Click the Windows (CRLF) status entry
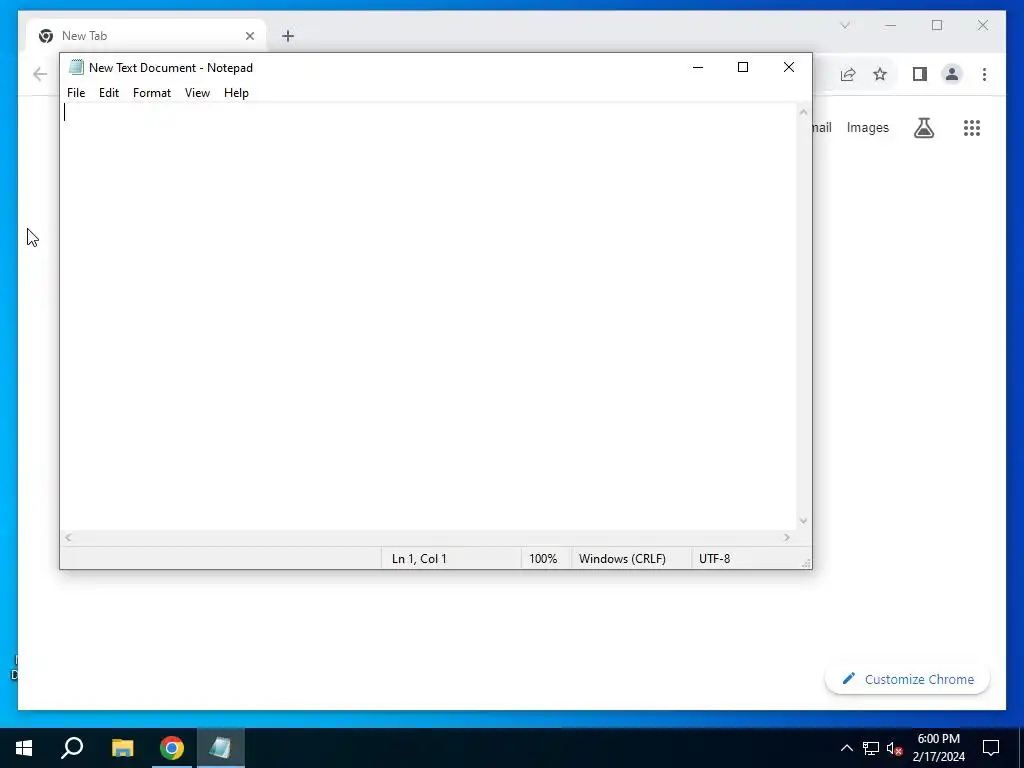The height and width of the screenshot is (768, 1024). pos(622,559)
